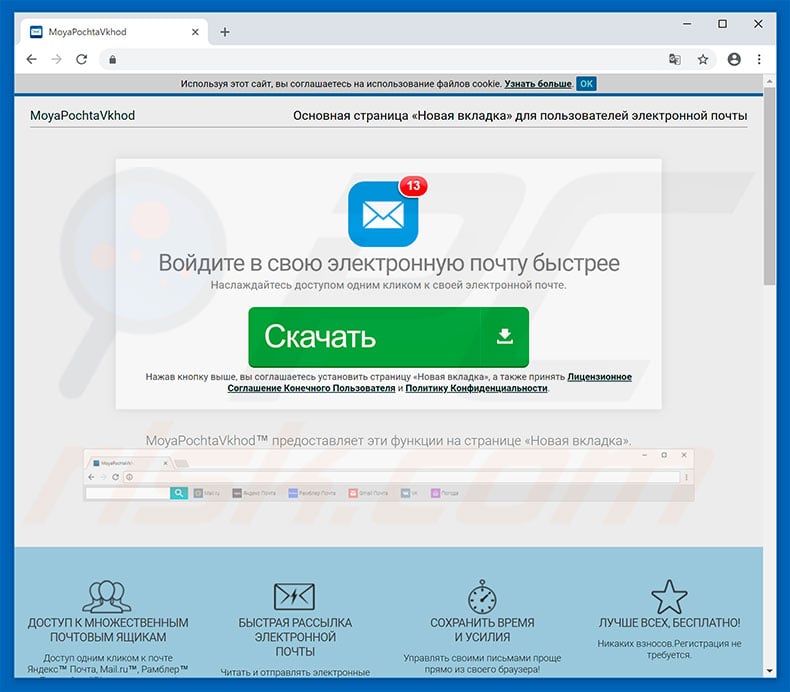Click 'Наслаждайтесь доступом одним кликом' subtitle

pos(388,285)
